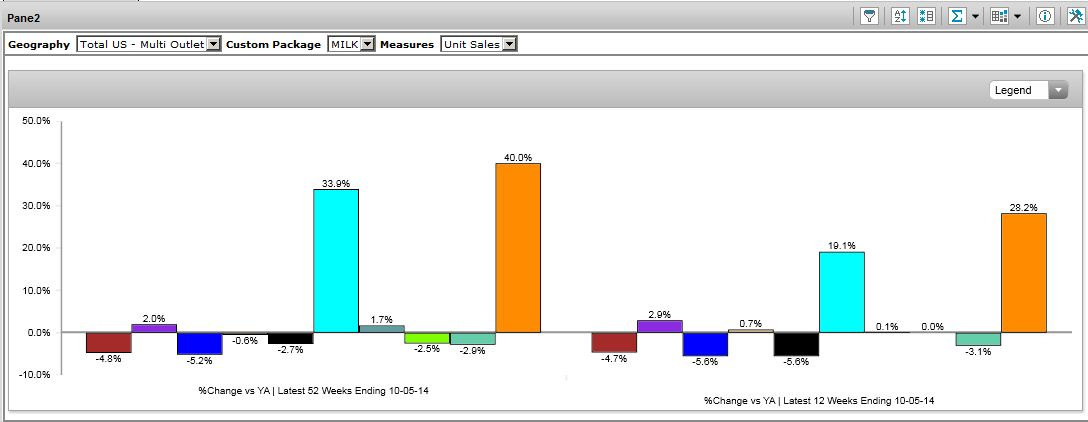Select the purple 2.9% bar
1088x422 pixels.
tap(659, 326)
